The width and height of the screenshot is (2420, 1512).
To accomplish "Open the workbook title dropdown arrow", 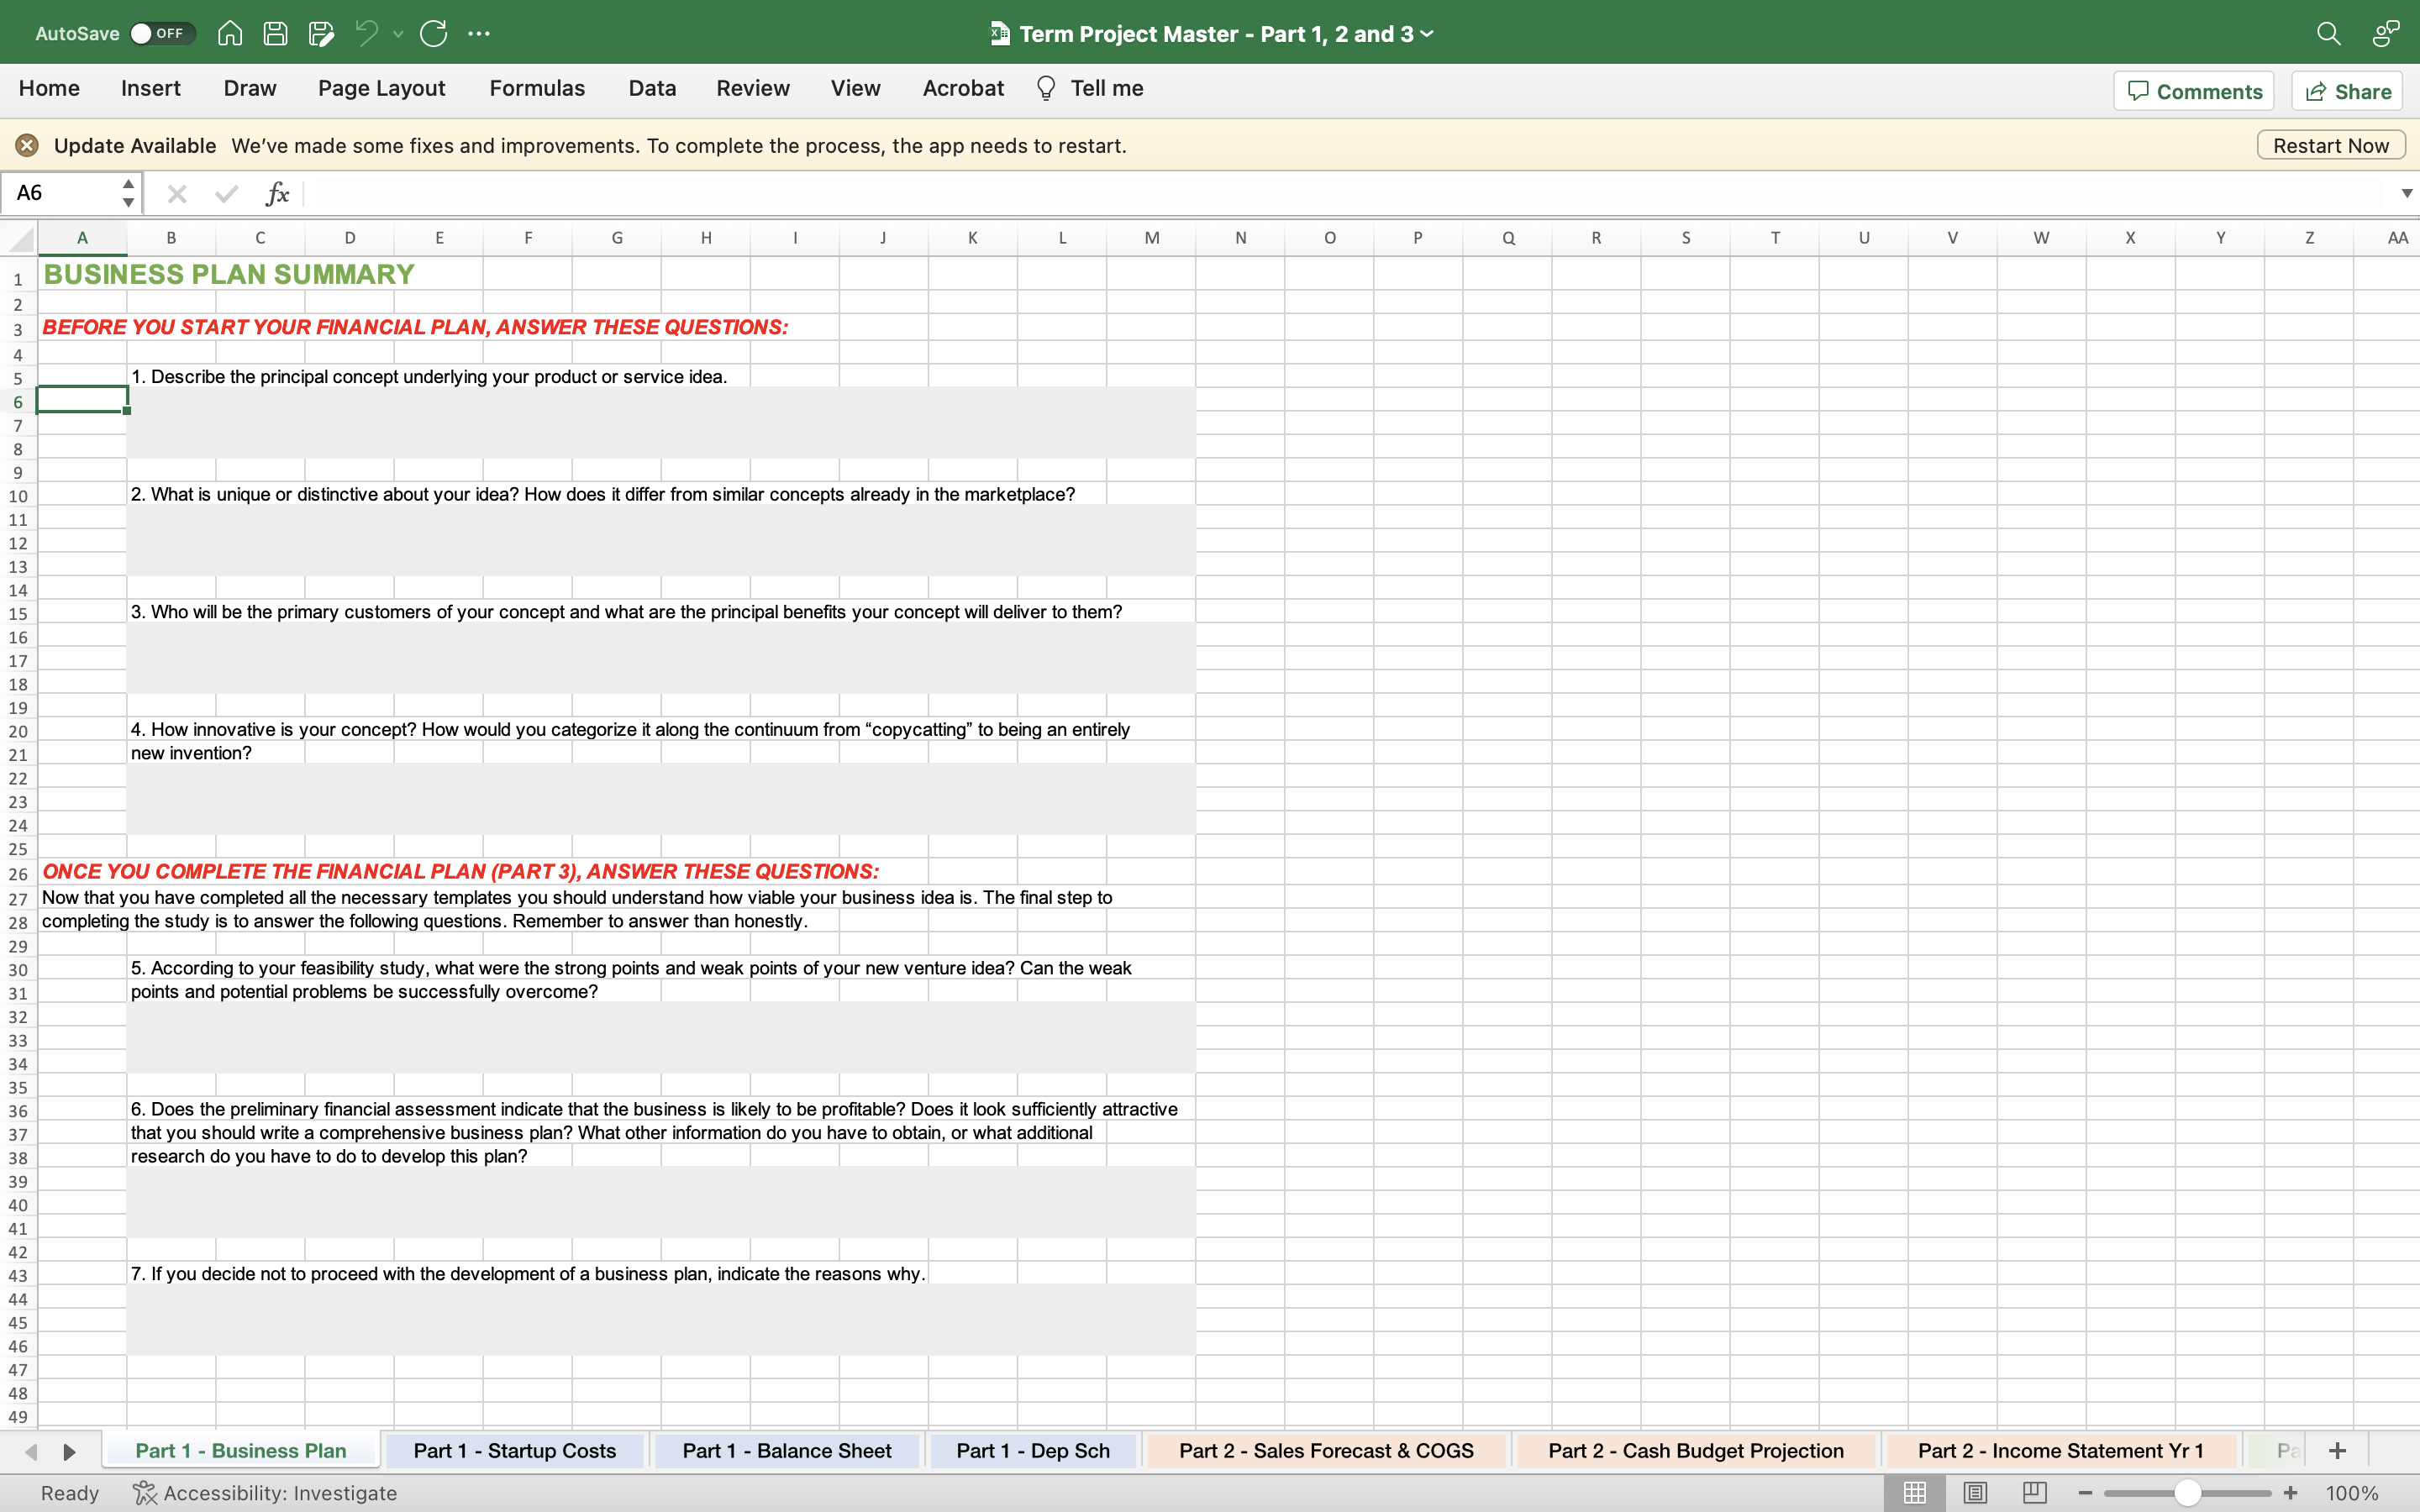I will pyautogui.click(x=1425, y=33).
